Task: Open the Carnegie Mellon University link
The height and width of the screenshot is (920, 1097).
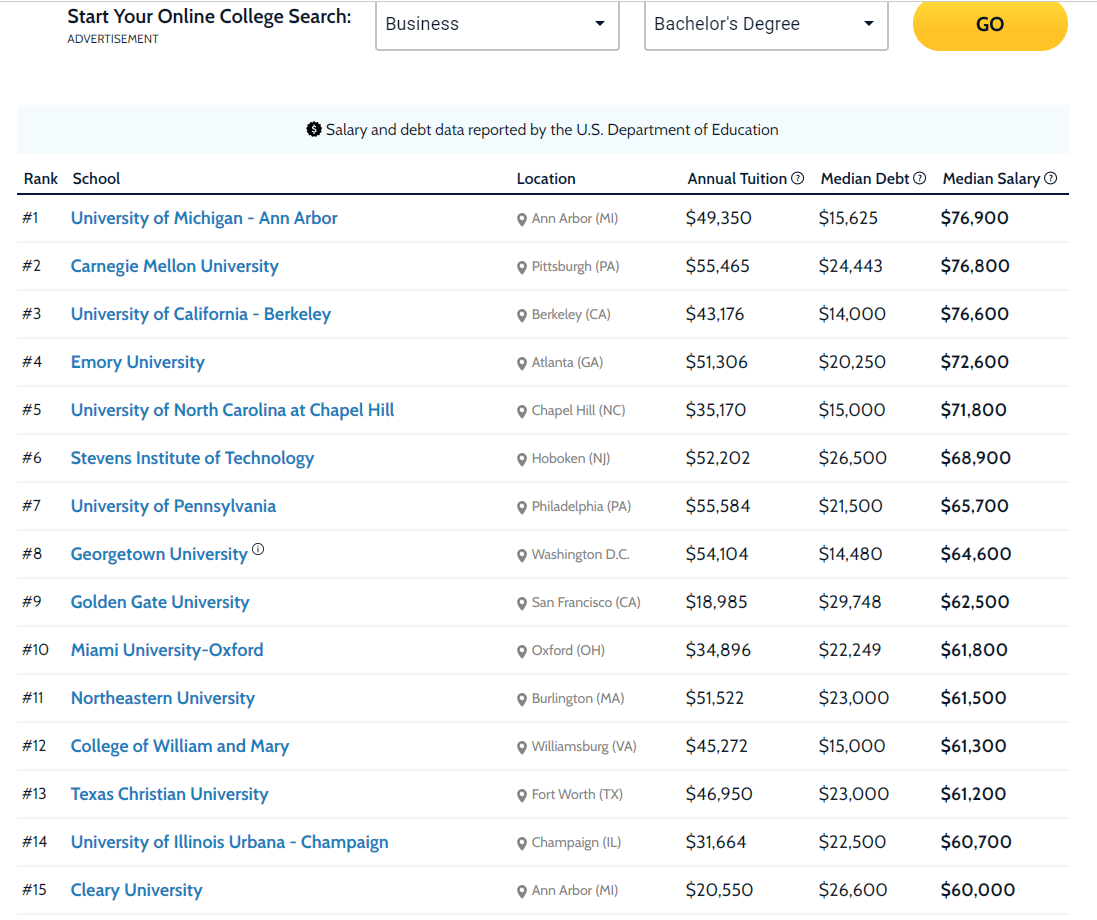Action: (175, 266)
